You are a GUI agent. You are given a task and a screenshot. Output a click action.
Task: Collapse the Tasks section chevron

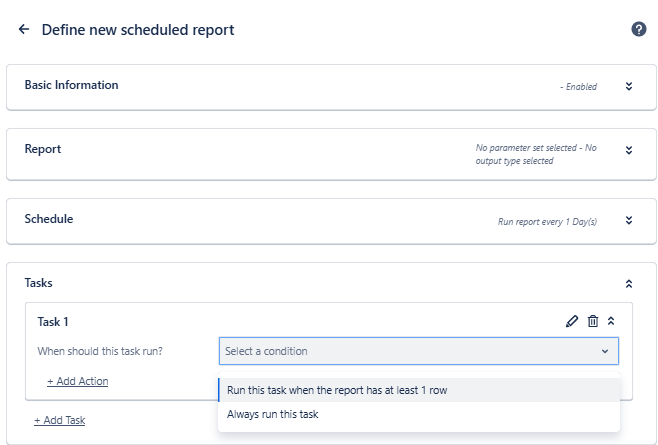click(629, 284)
